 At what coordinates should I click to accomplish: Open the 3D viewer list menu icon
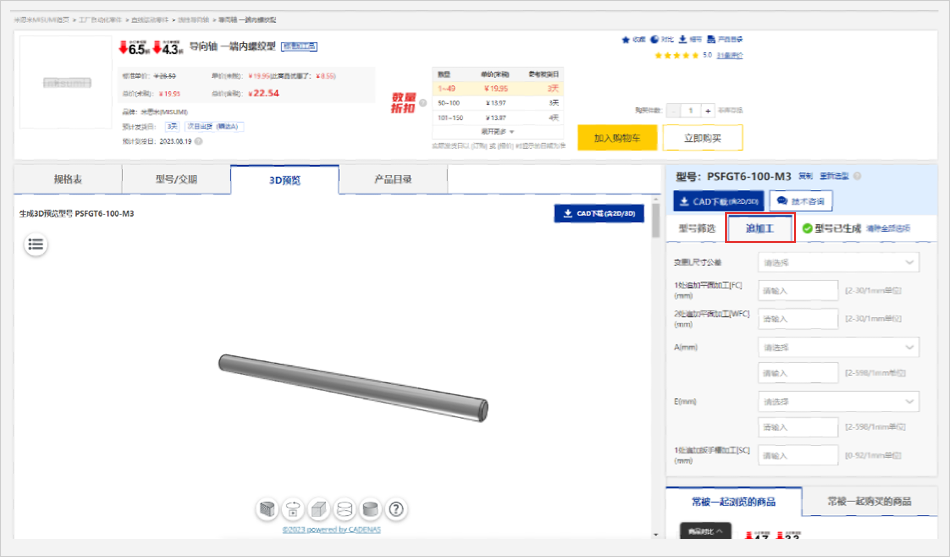click(x=36, y=244)
